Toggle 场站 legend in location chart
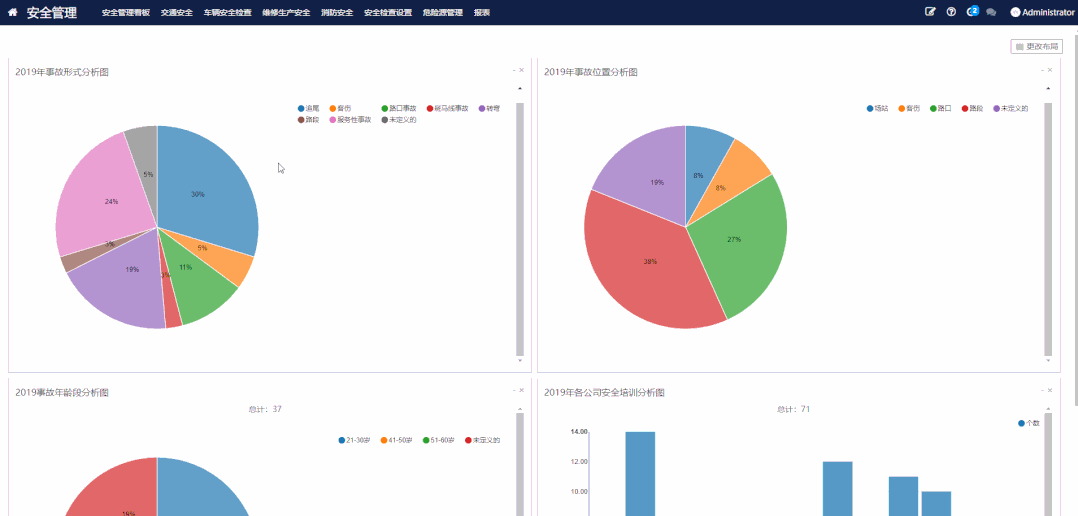The width and height of the screenshot is (1078, 516). (878, 109)
